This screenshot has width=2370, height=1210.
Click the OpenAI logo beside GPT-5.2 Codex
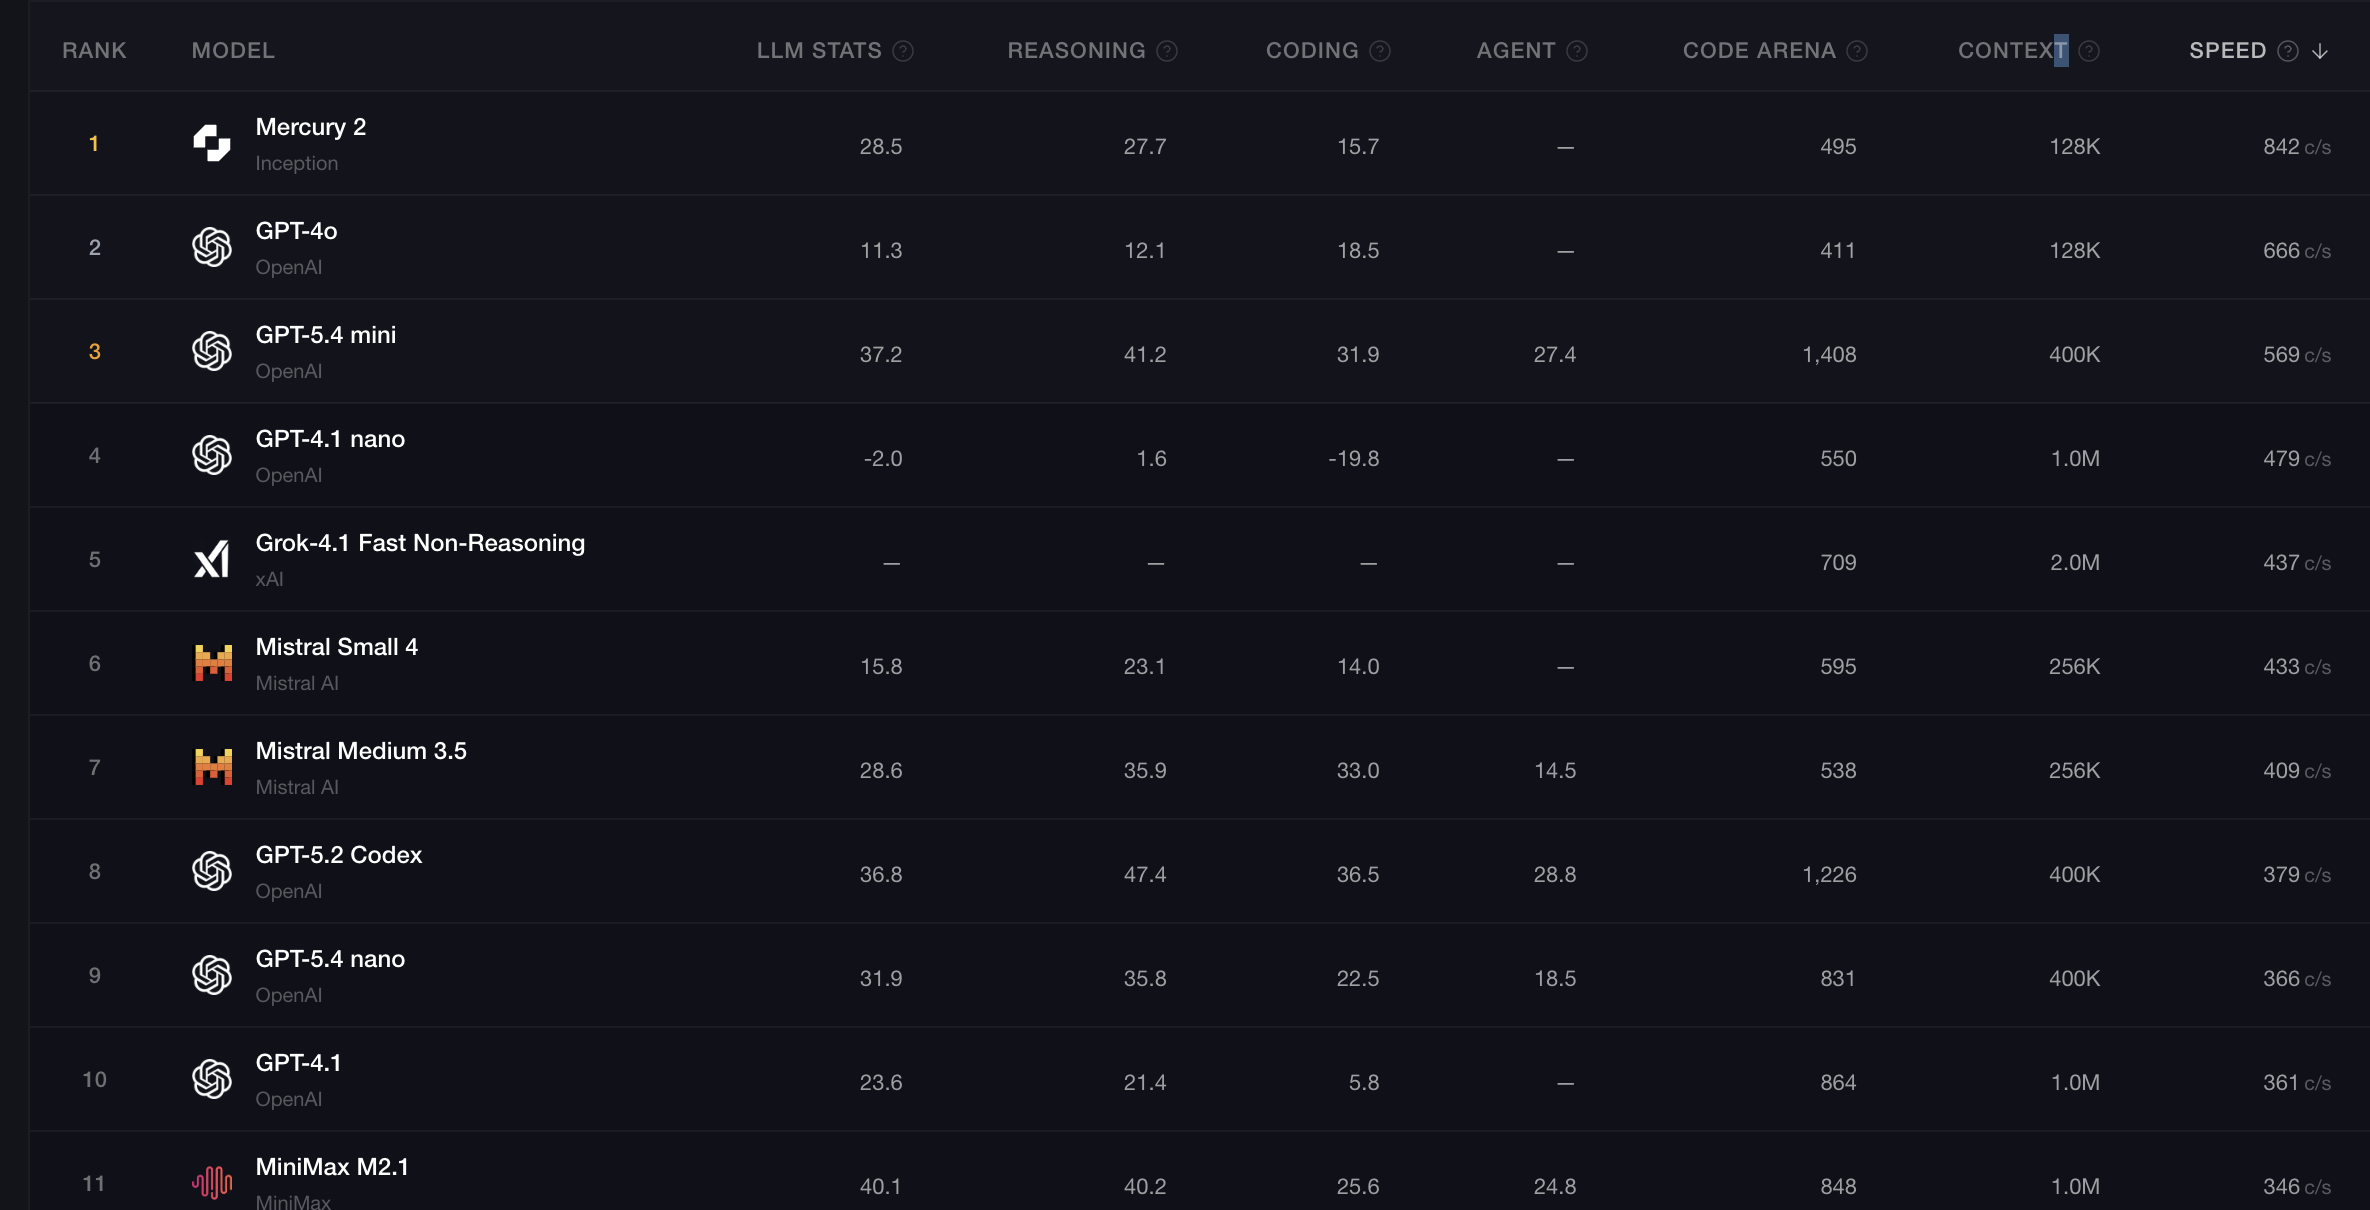(x=212, y=871)
